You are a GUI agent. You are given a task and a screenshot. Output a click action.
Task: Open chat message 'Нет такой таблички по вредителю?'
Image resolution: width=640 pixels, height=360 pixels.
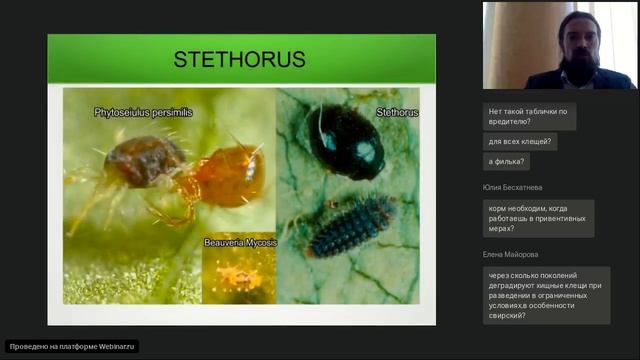529,117
